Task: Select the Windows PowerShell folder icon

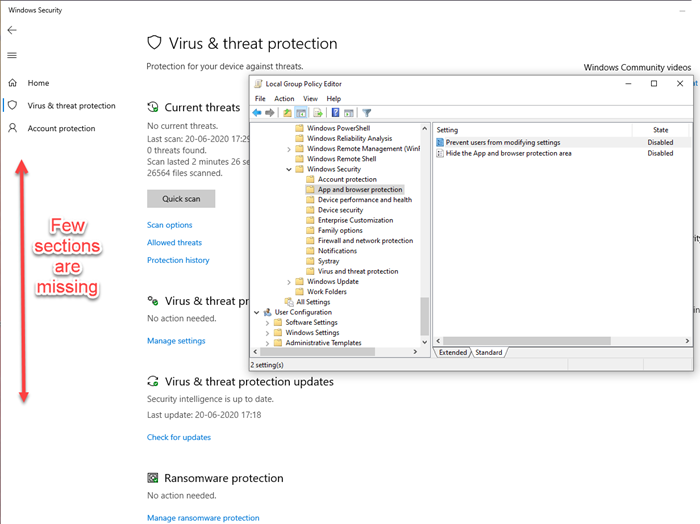Action: (x=300, y=128)
